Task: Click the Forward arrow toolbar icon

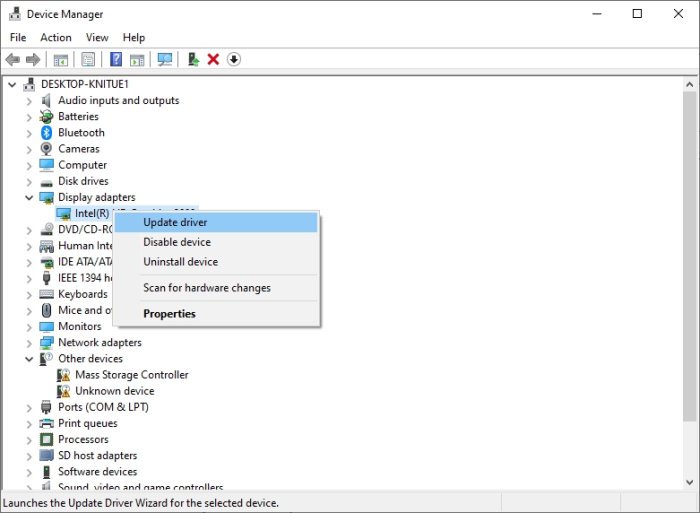Action: tap(33, 59)
